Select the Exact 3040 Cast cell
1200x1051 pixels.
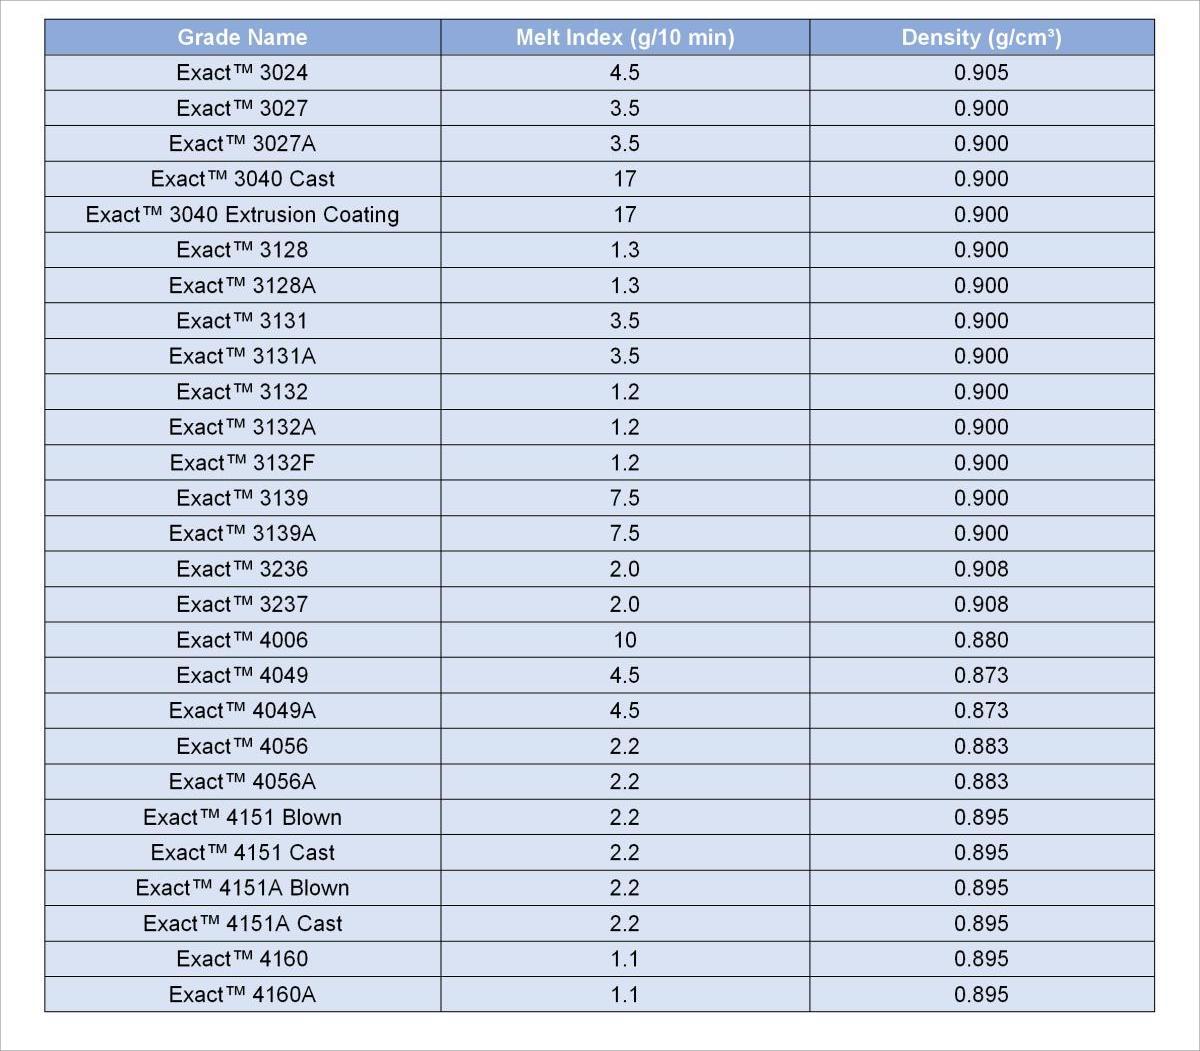243,179
